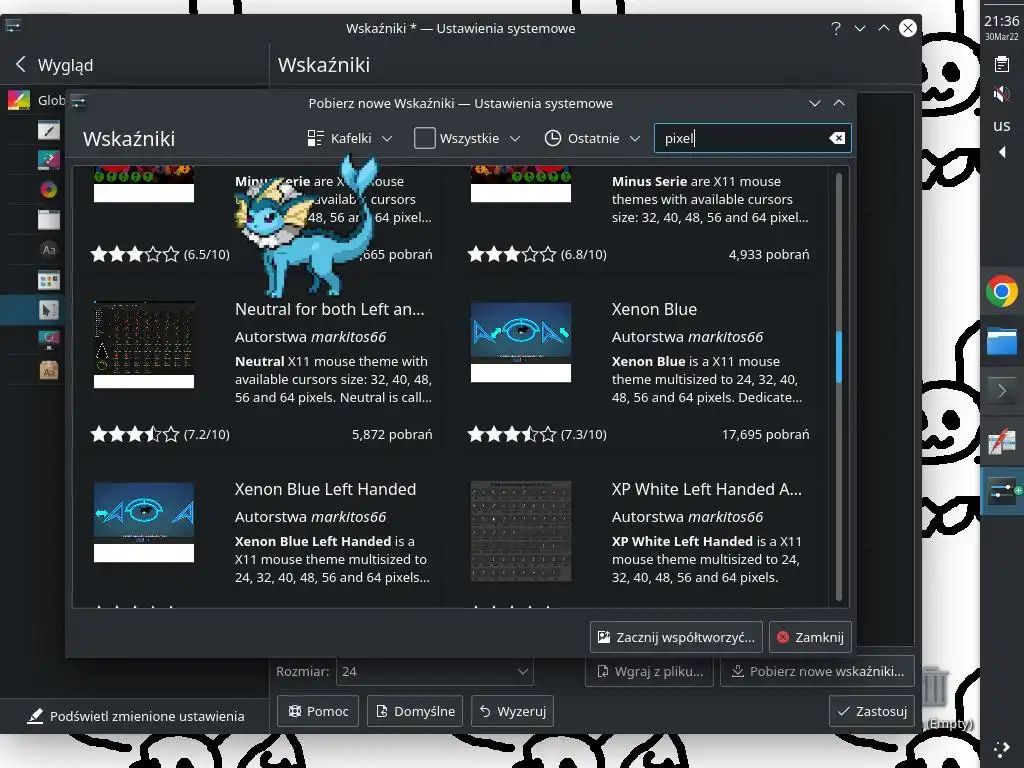1024x768 pixels.
Task: Open the Kafelki view mode dropdown
Action: [x=350, y=138]
